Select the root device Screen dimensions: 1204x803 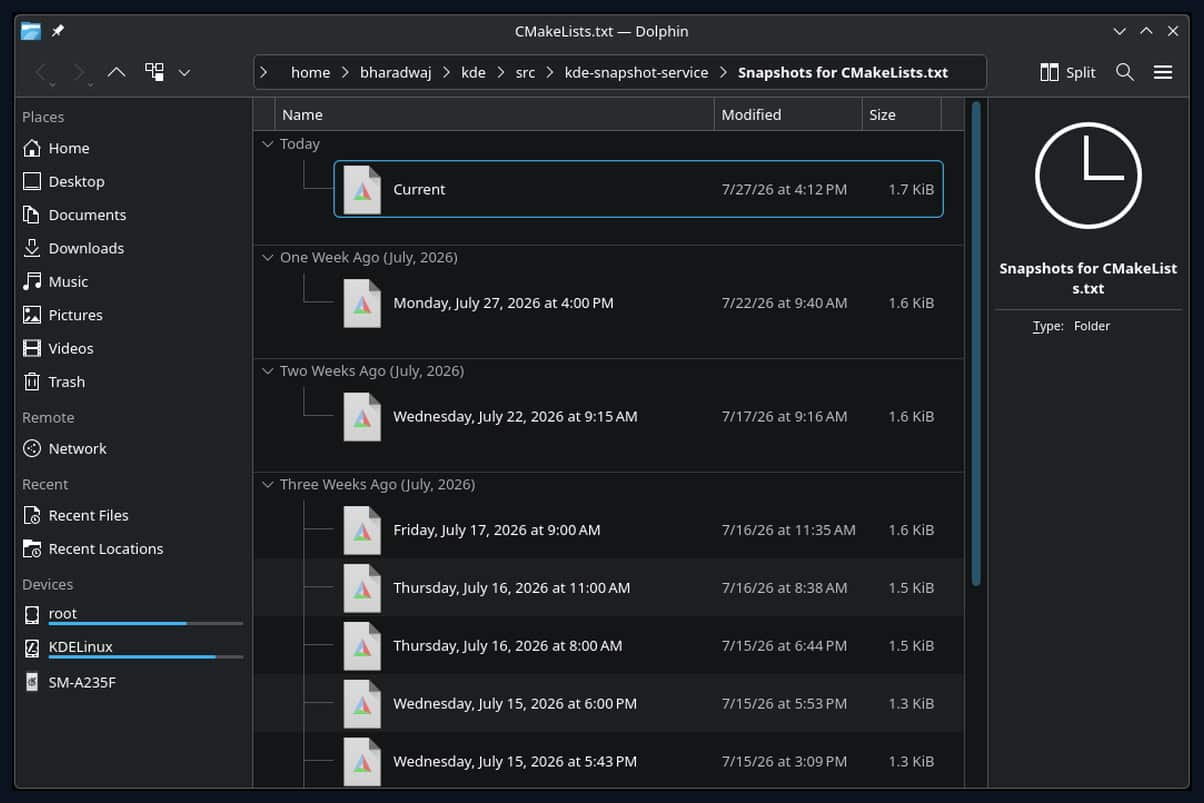132,615
